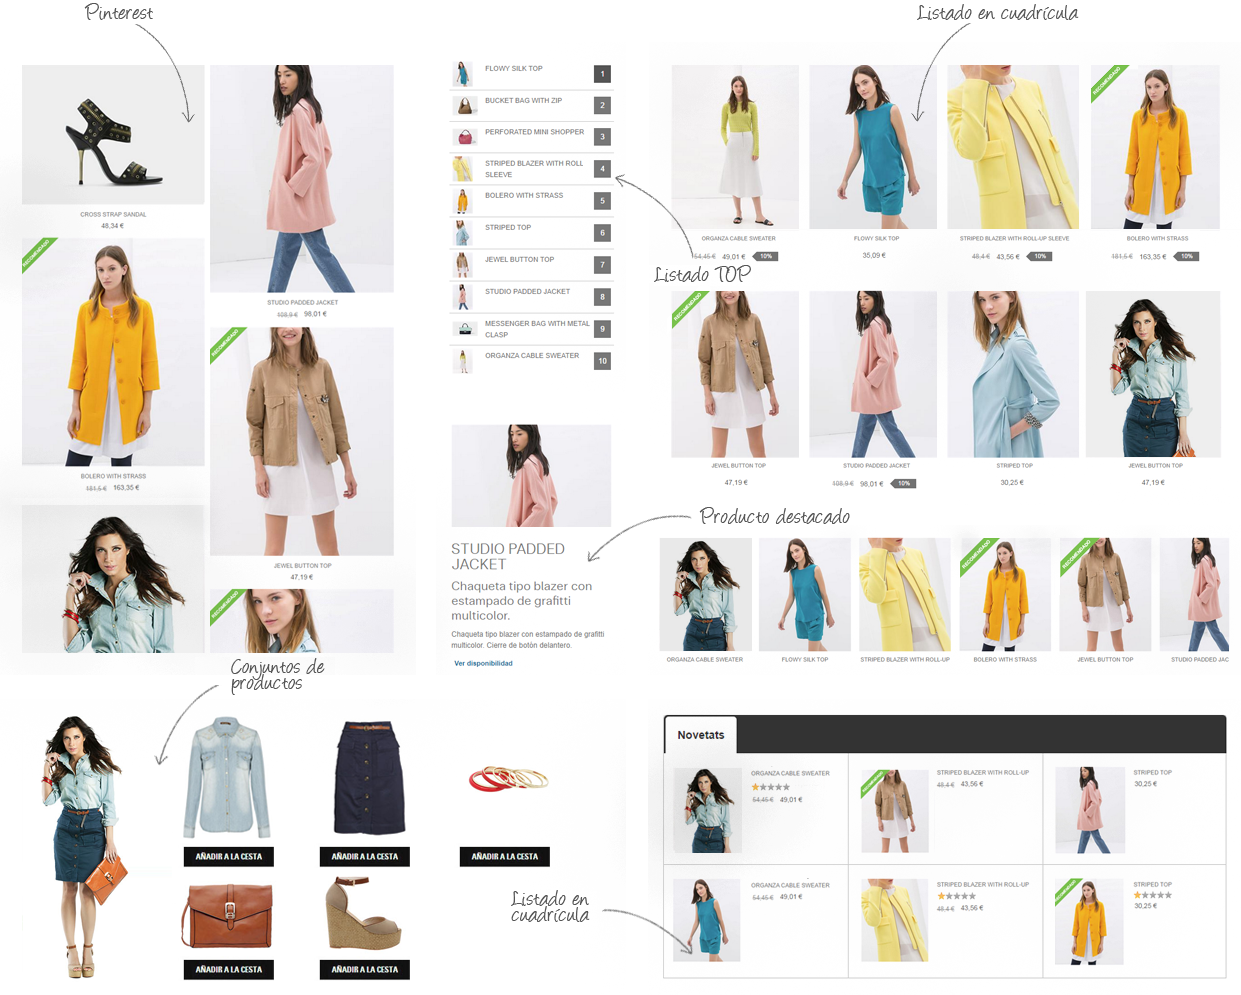Click the Ver disponibilidad link
The width and height of the screenshot is (1241, 995).
483,663
